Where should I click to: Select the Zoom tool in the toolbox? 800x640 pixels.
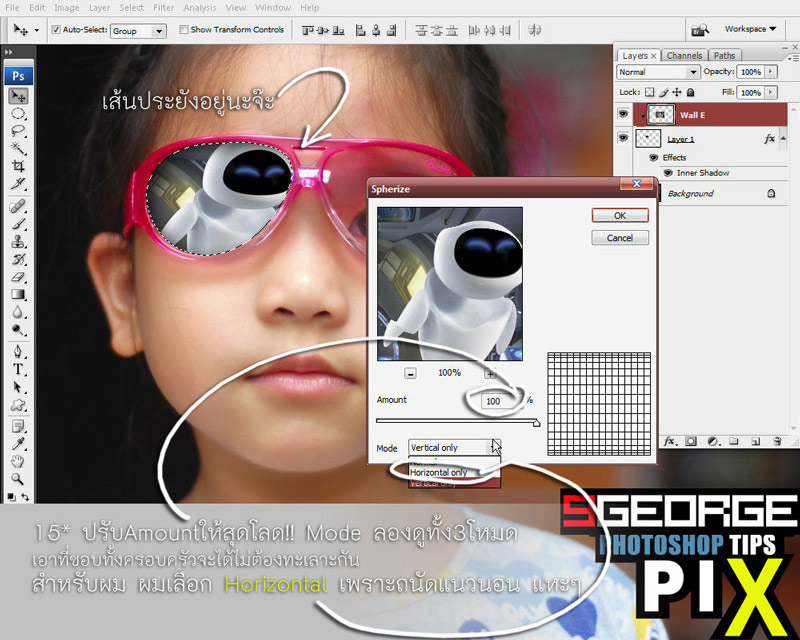[19, 479]
